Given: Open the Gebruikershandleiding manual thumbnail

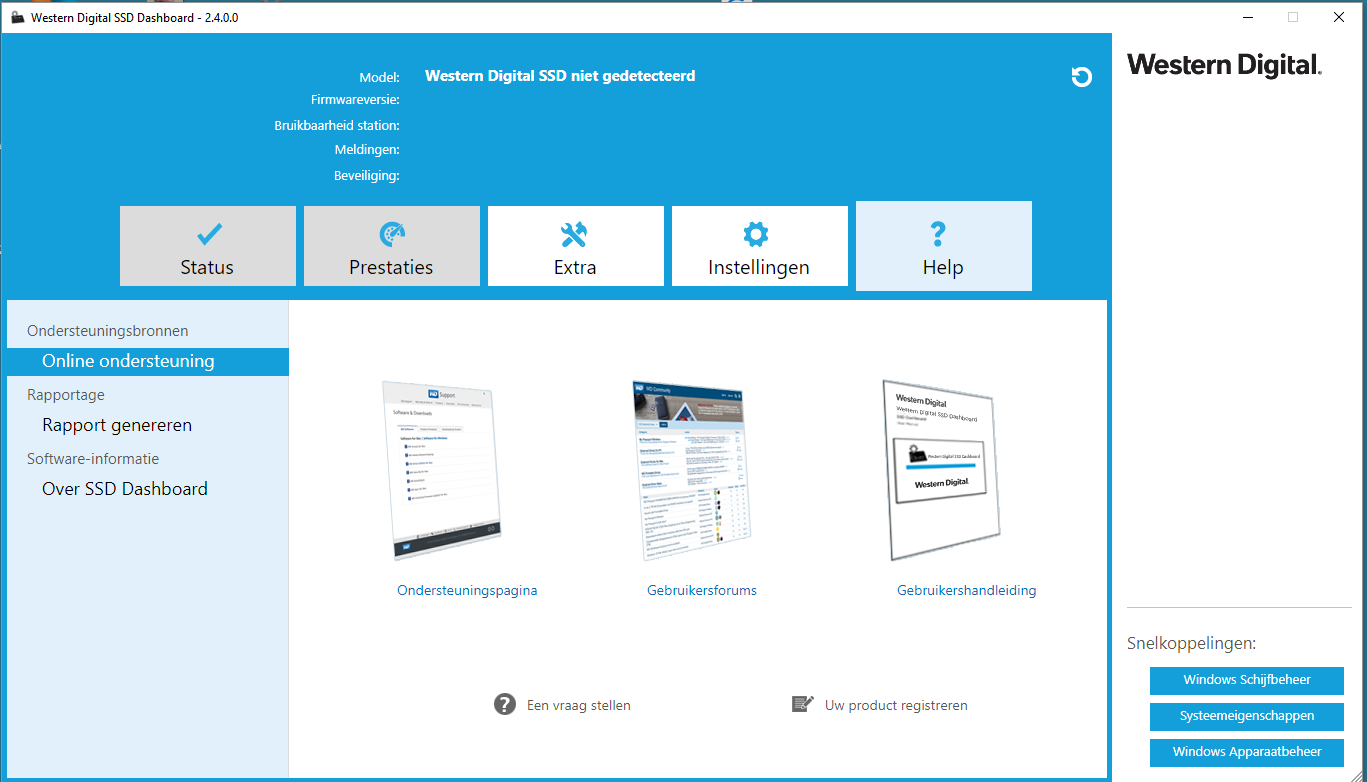Looking at the screenshot, I should point(941,470).
